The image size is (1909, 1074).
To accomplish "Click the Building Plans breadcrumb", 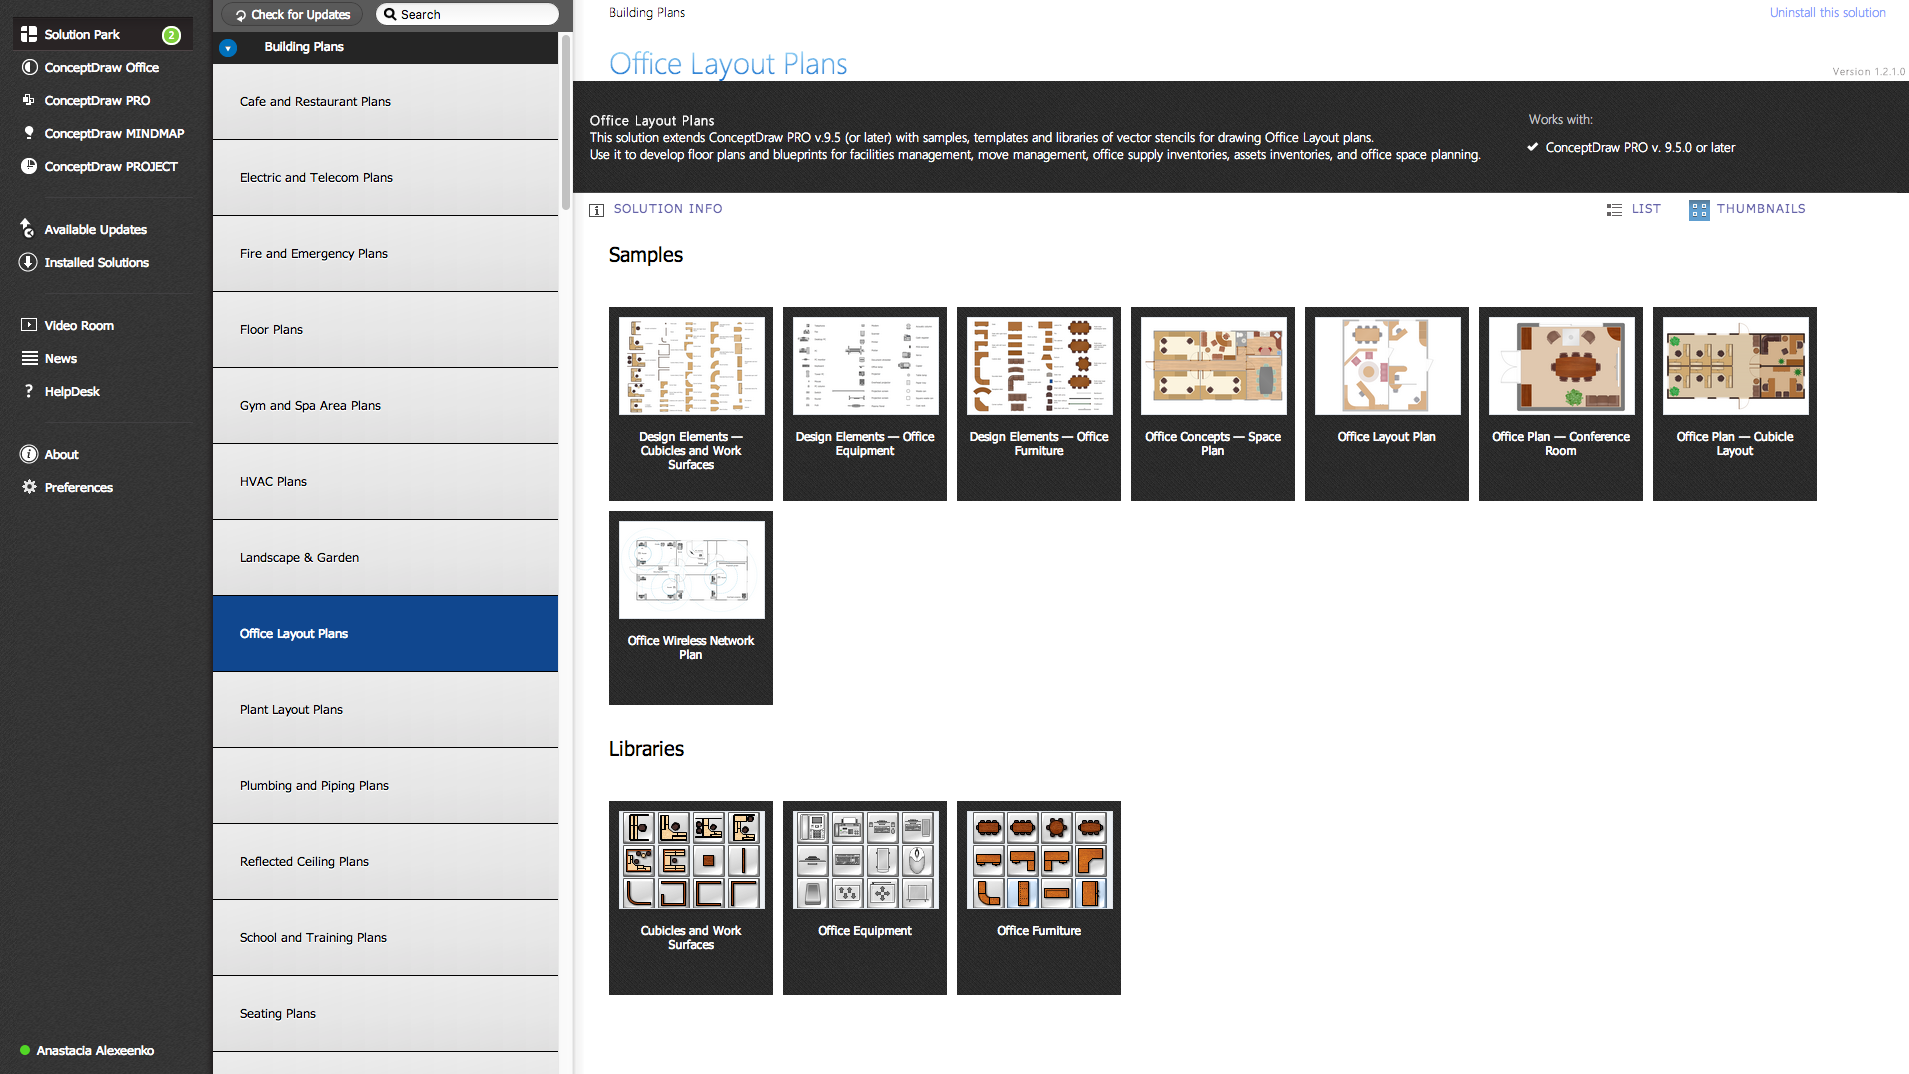I will coord(647,13).
